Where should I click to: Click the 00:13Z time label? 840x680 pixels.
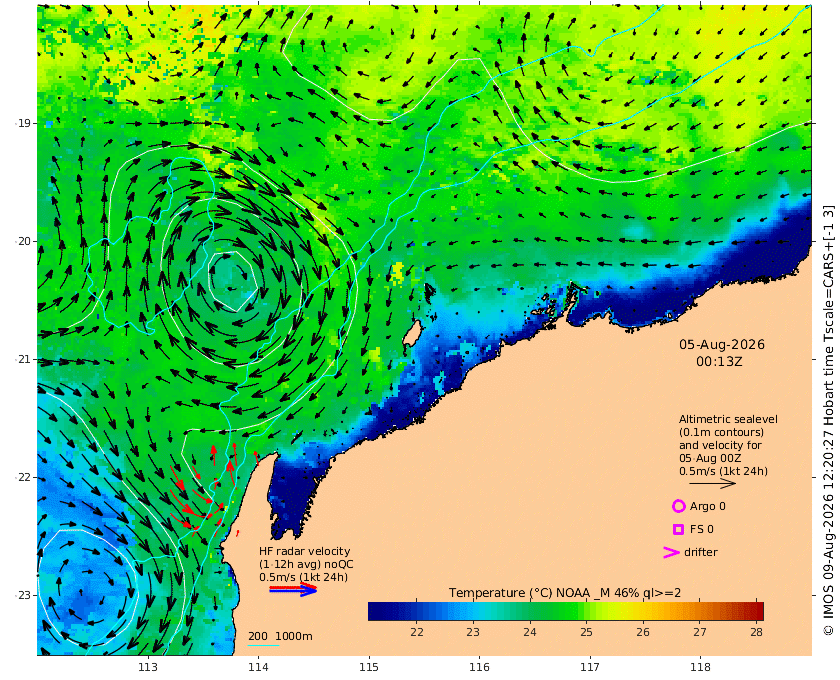(719, 362)
